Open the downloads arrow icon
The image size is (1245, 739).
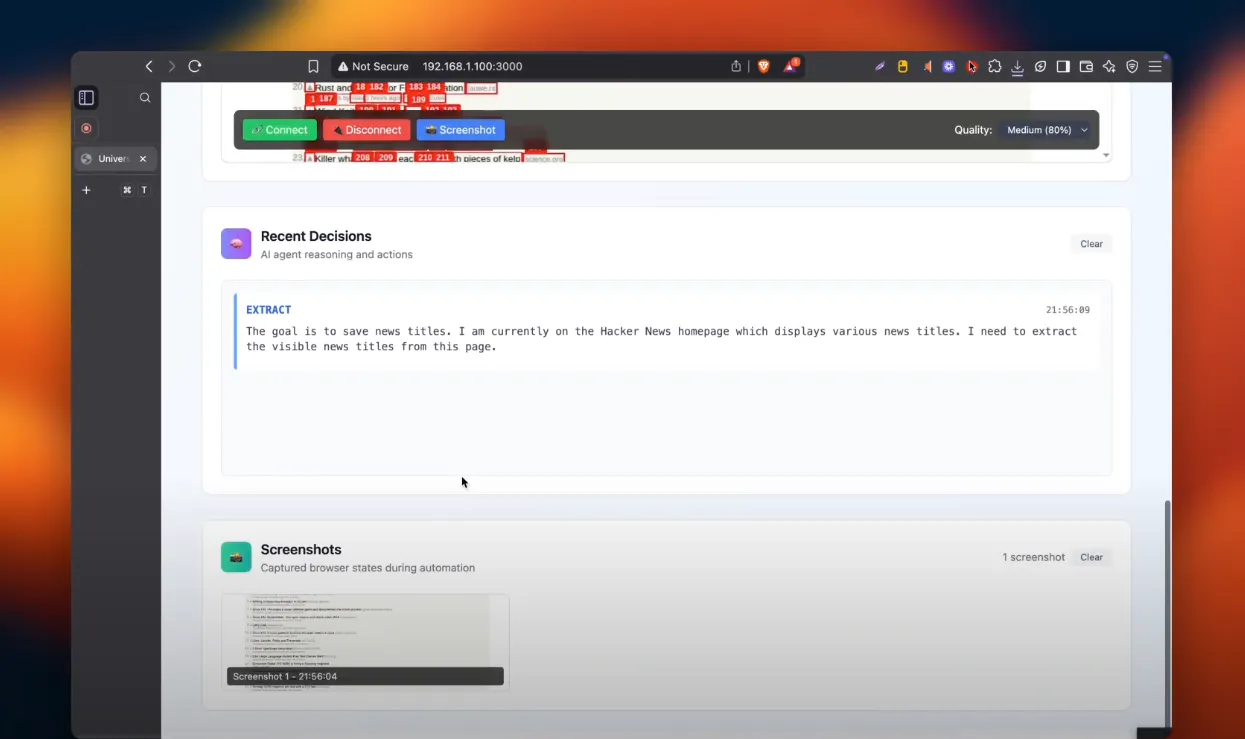coord(1017,67)
